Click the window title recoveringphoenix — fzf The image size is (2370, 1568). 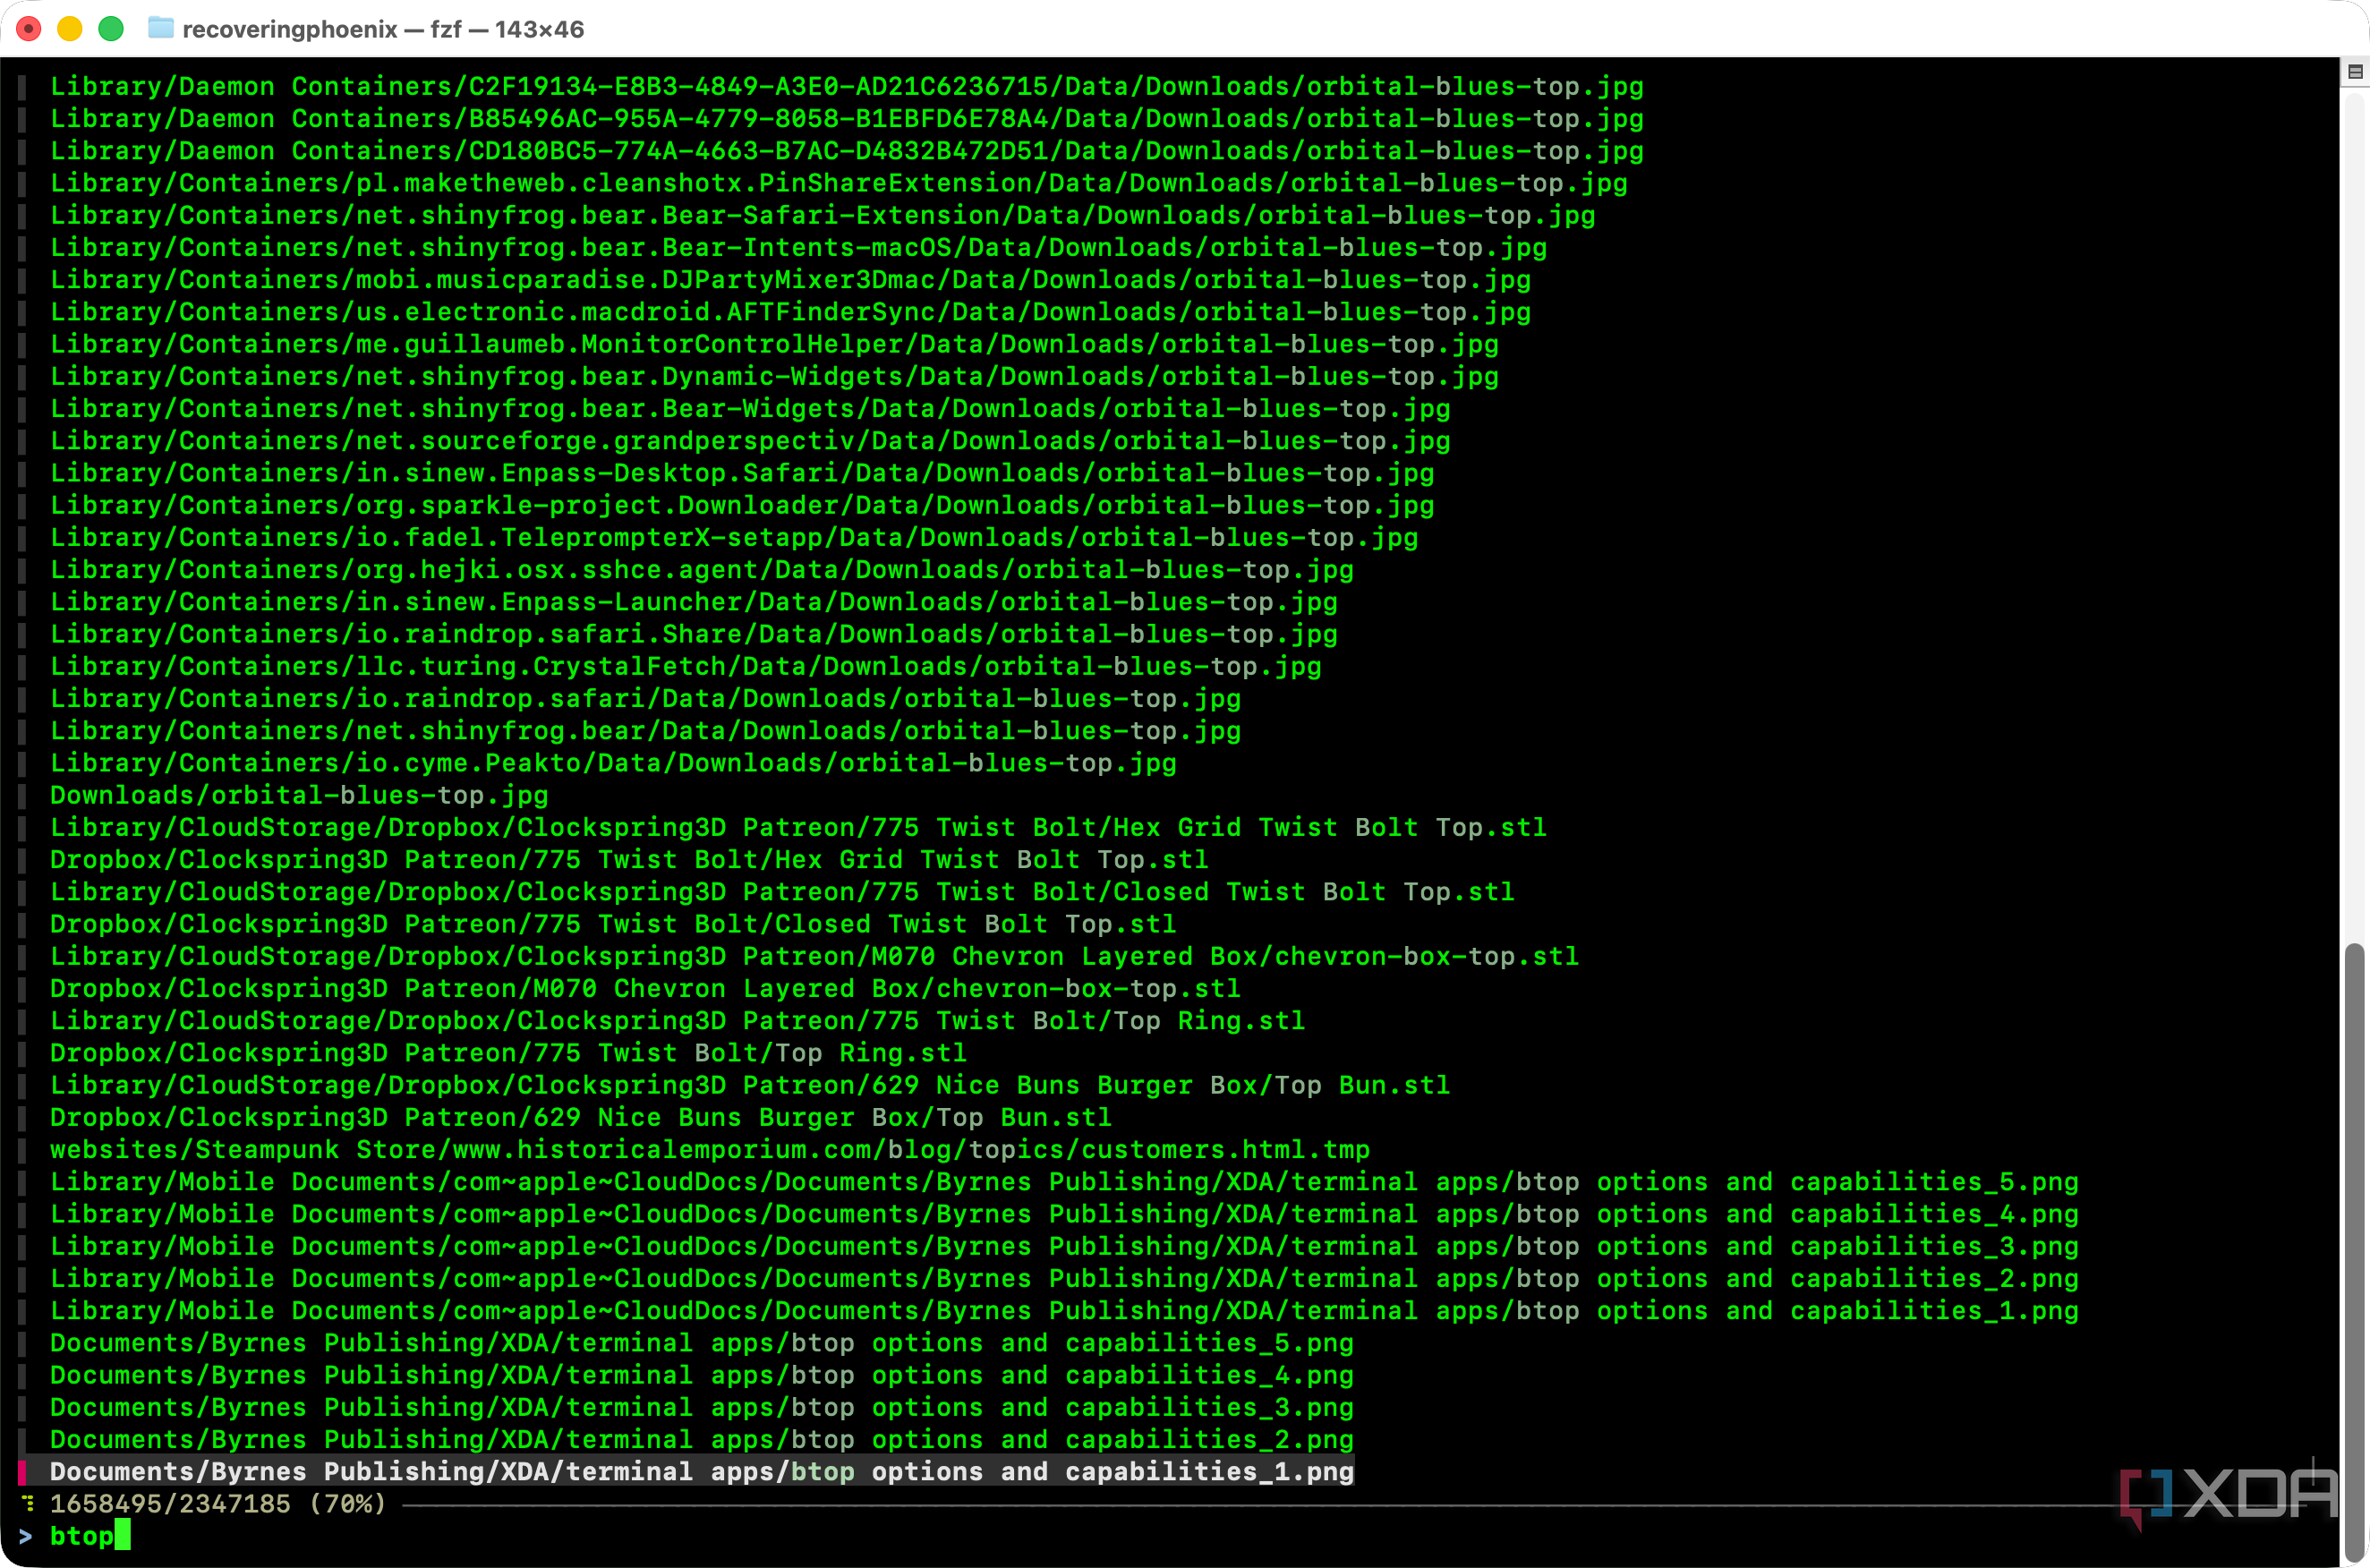click(x=382, y=29)
